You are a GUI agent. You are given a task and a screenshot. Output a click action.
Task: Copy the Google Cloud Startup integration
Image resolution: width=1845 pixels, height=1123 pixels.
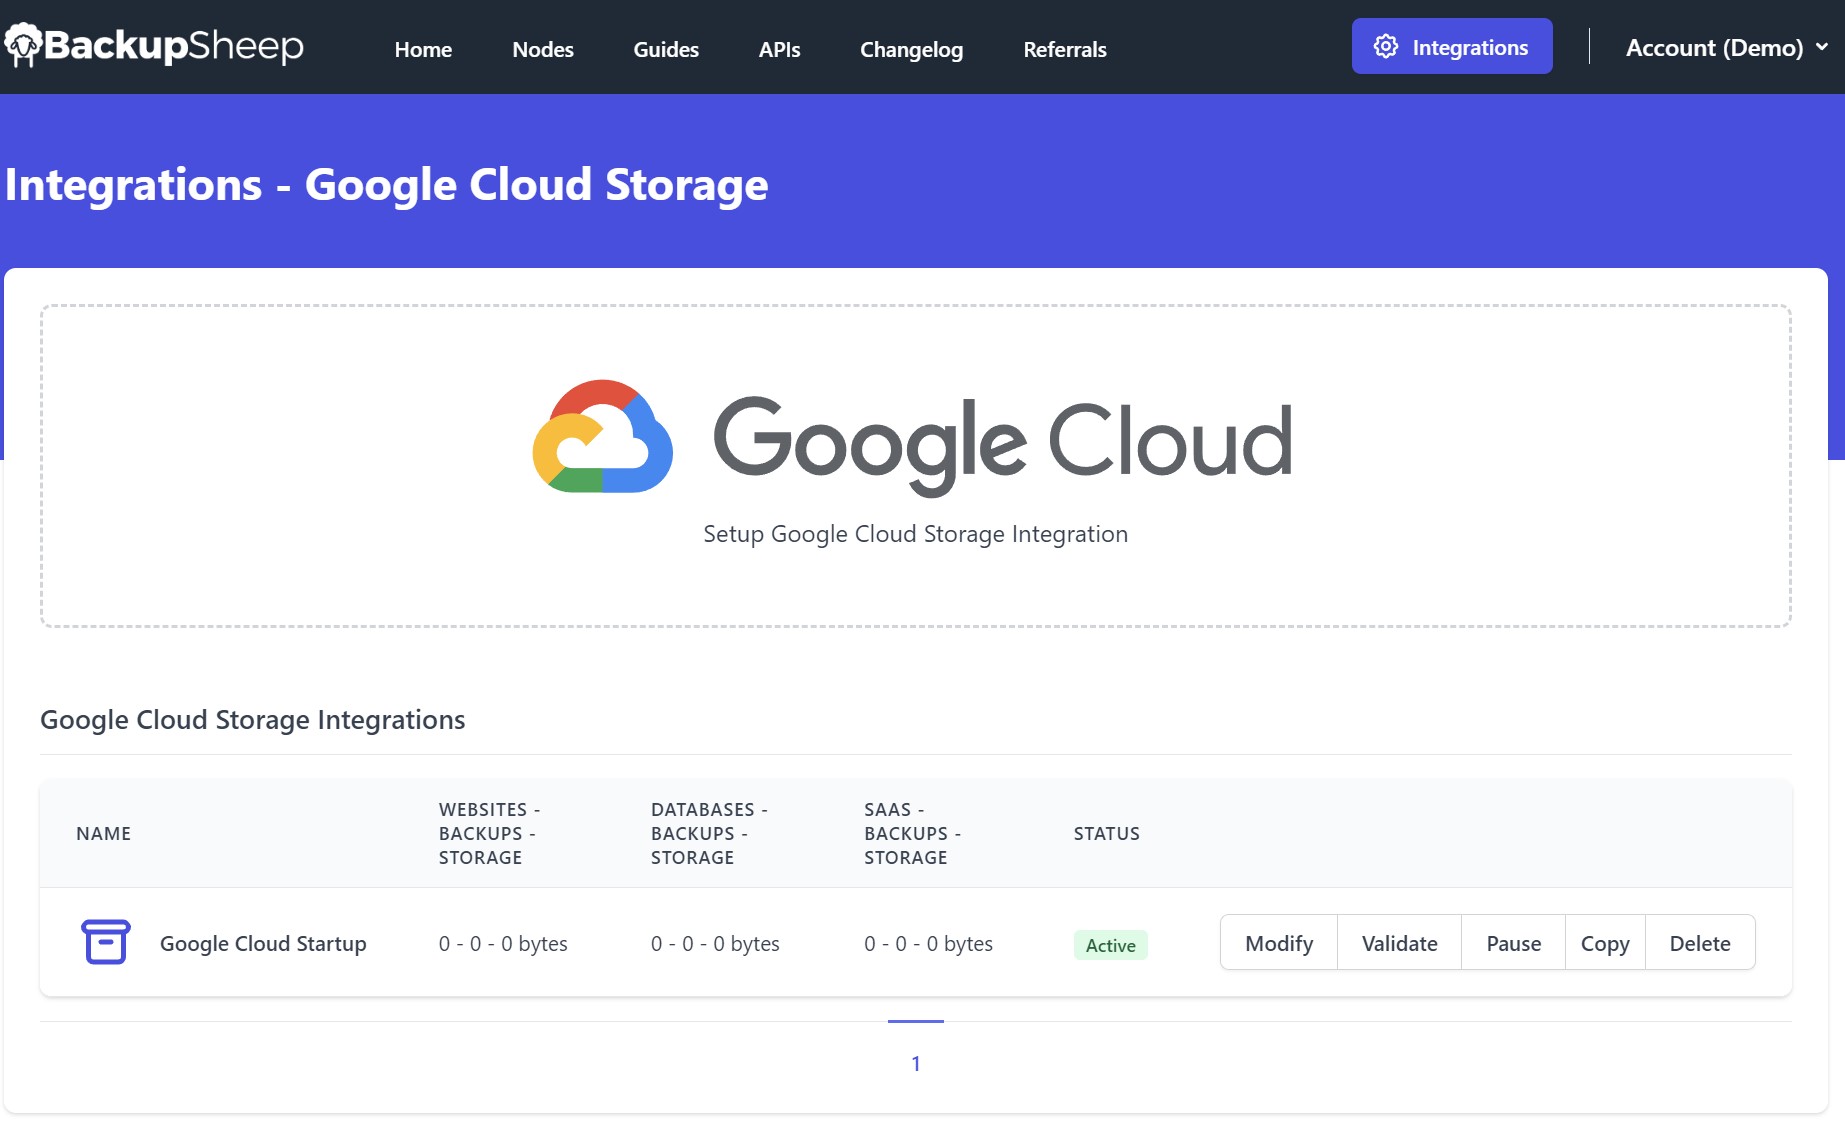1605,942
